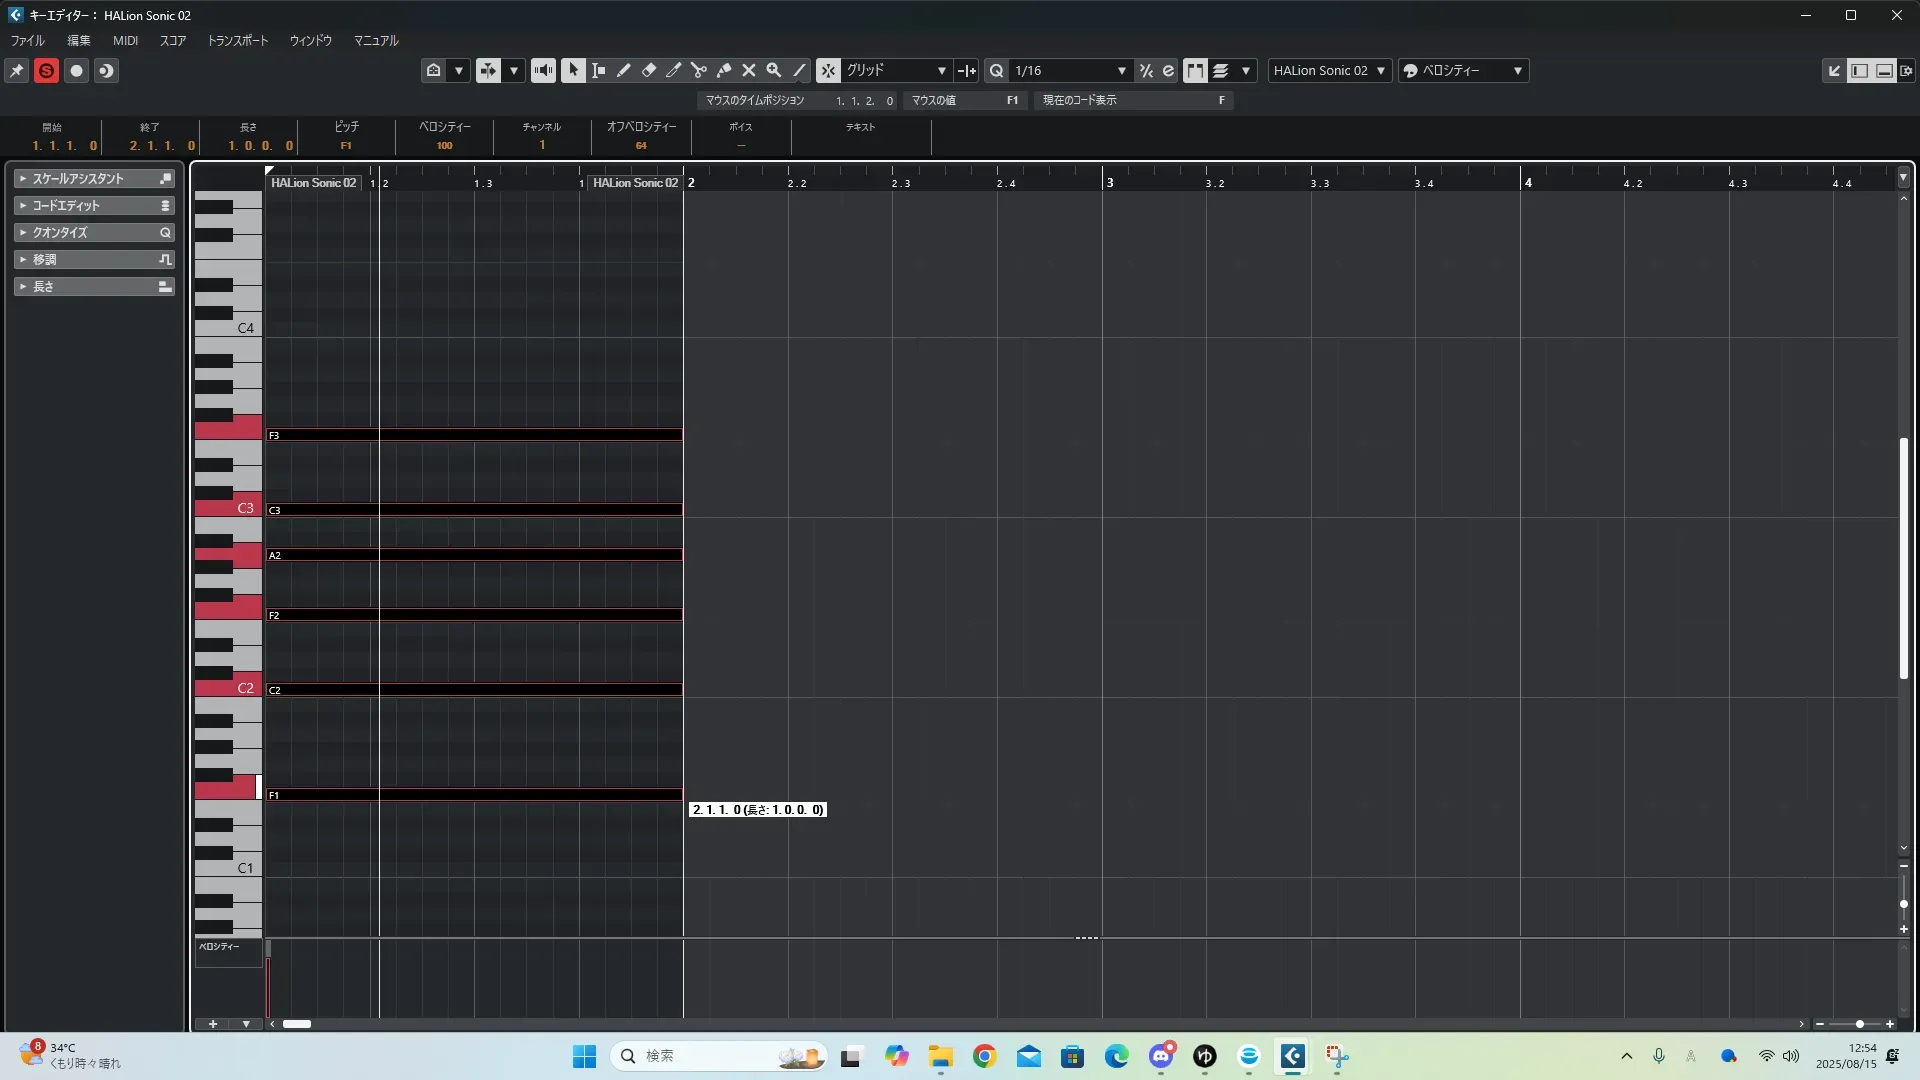Select the Split scissors tool
The width and height of the screenshot is (1920, 1080).
click(698, 70)
